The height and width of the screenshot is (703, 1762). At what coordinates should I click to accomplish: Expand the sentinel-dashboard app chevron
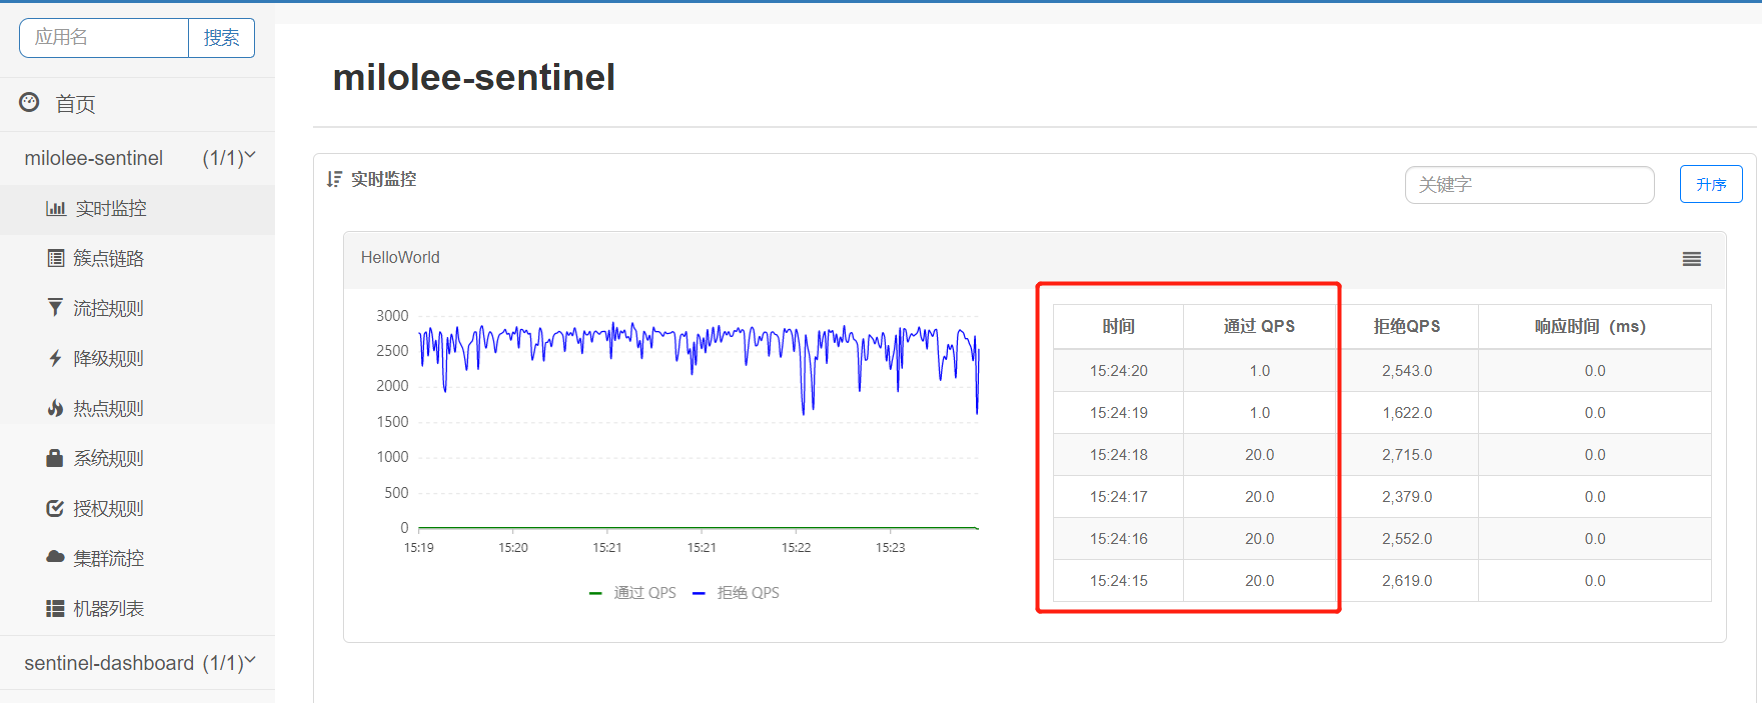250,660
